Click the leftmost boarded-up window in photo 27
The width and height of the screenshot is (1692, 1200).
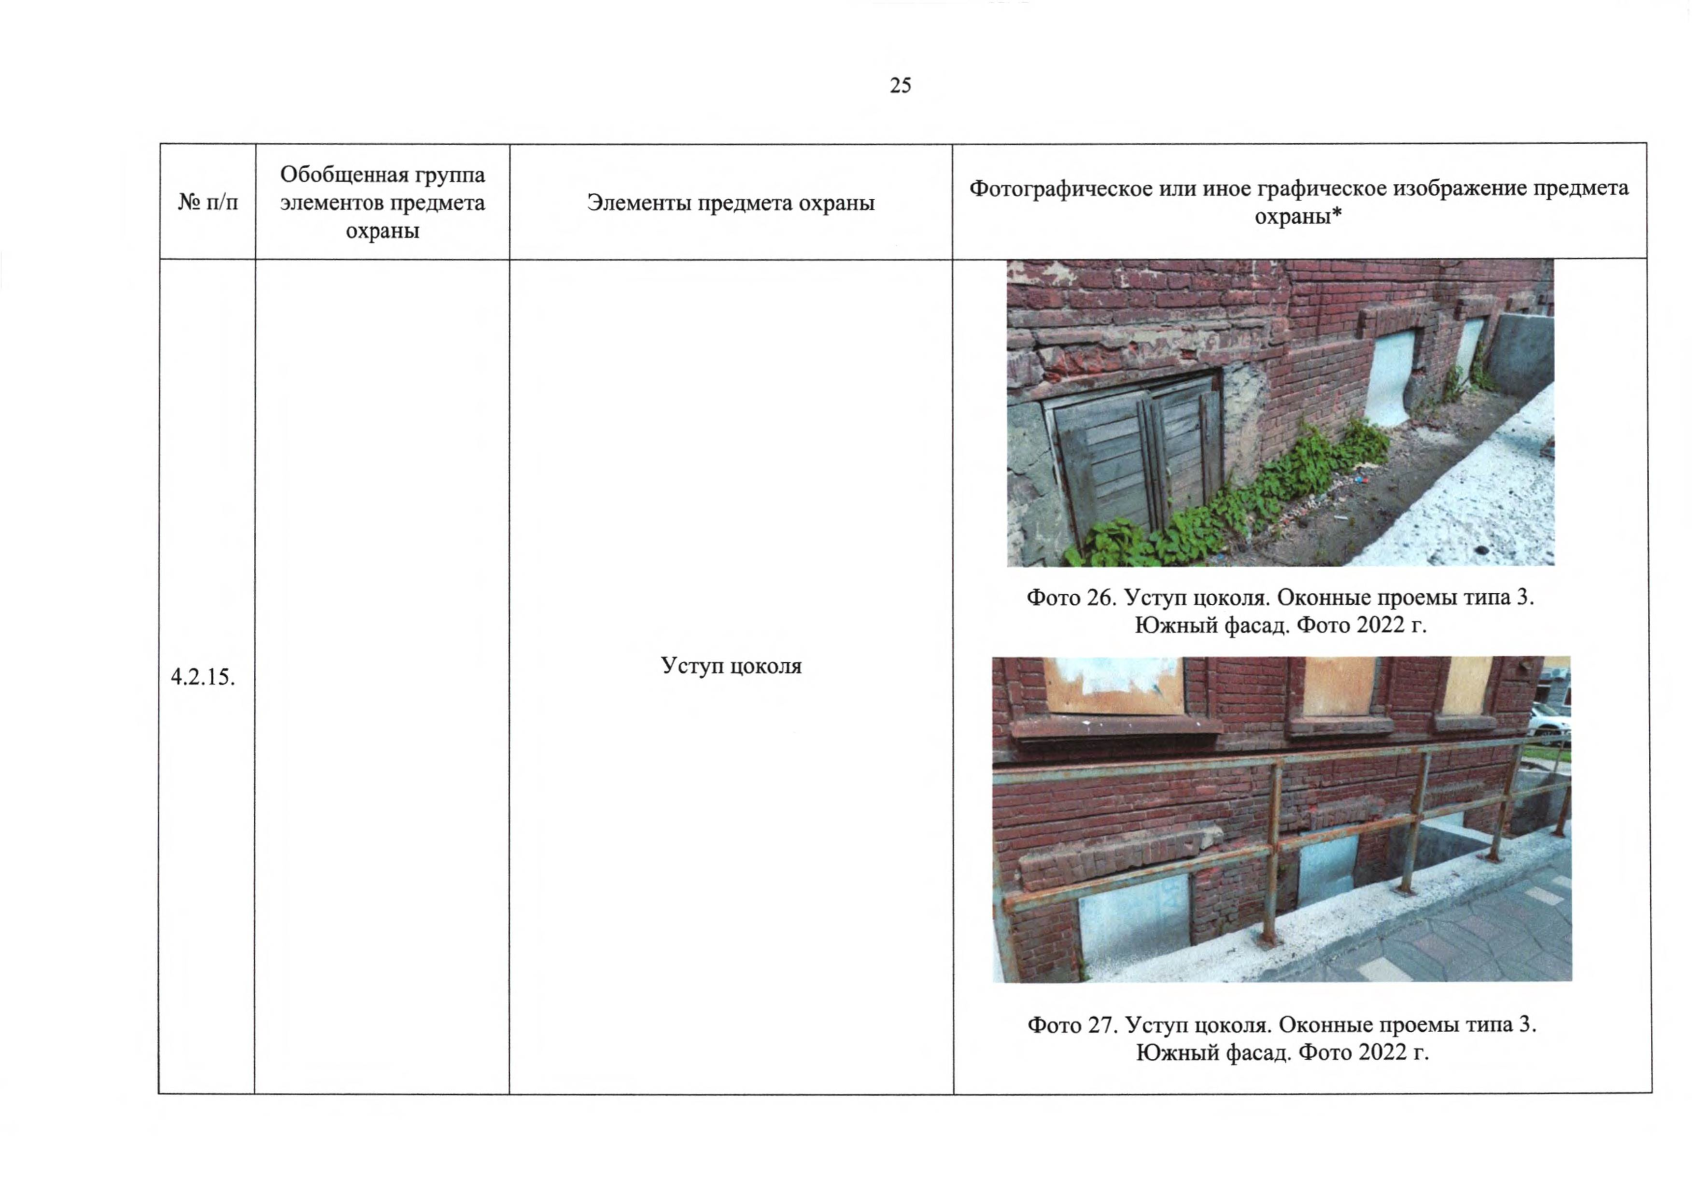(x=1112, y=685)
